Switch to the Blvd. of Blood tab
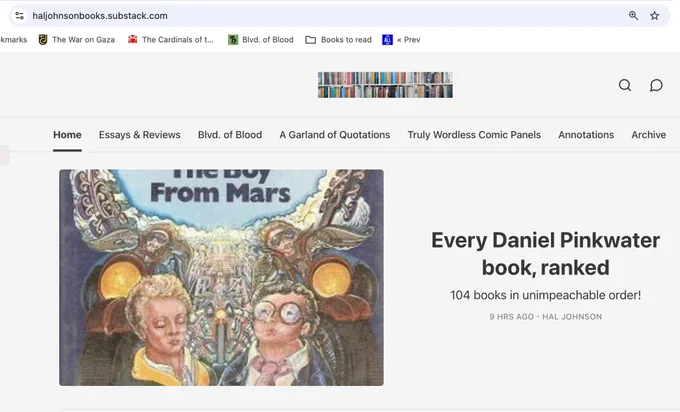This screenshot has height=412, width=680. [230, 135]
